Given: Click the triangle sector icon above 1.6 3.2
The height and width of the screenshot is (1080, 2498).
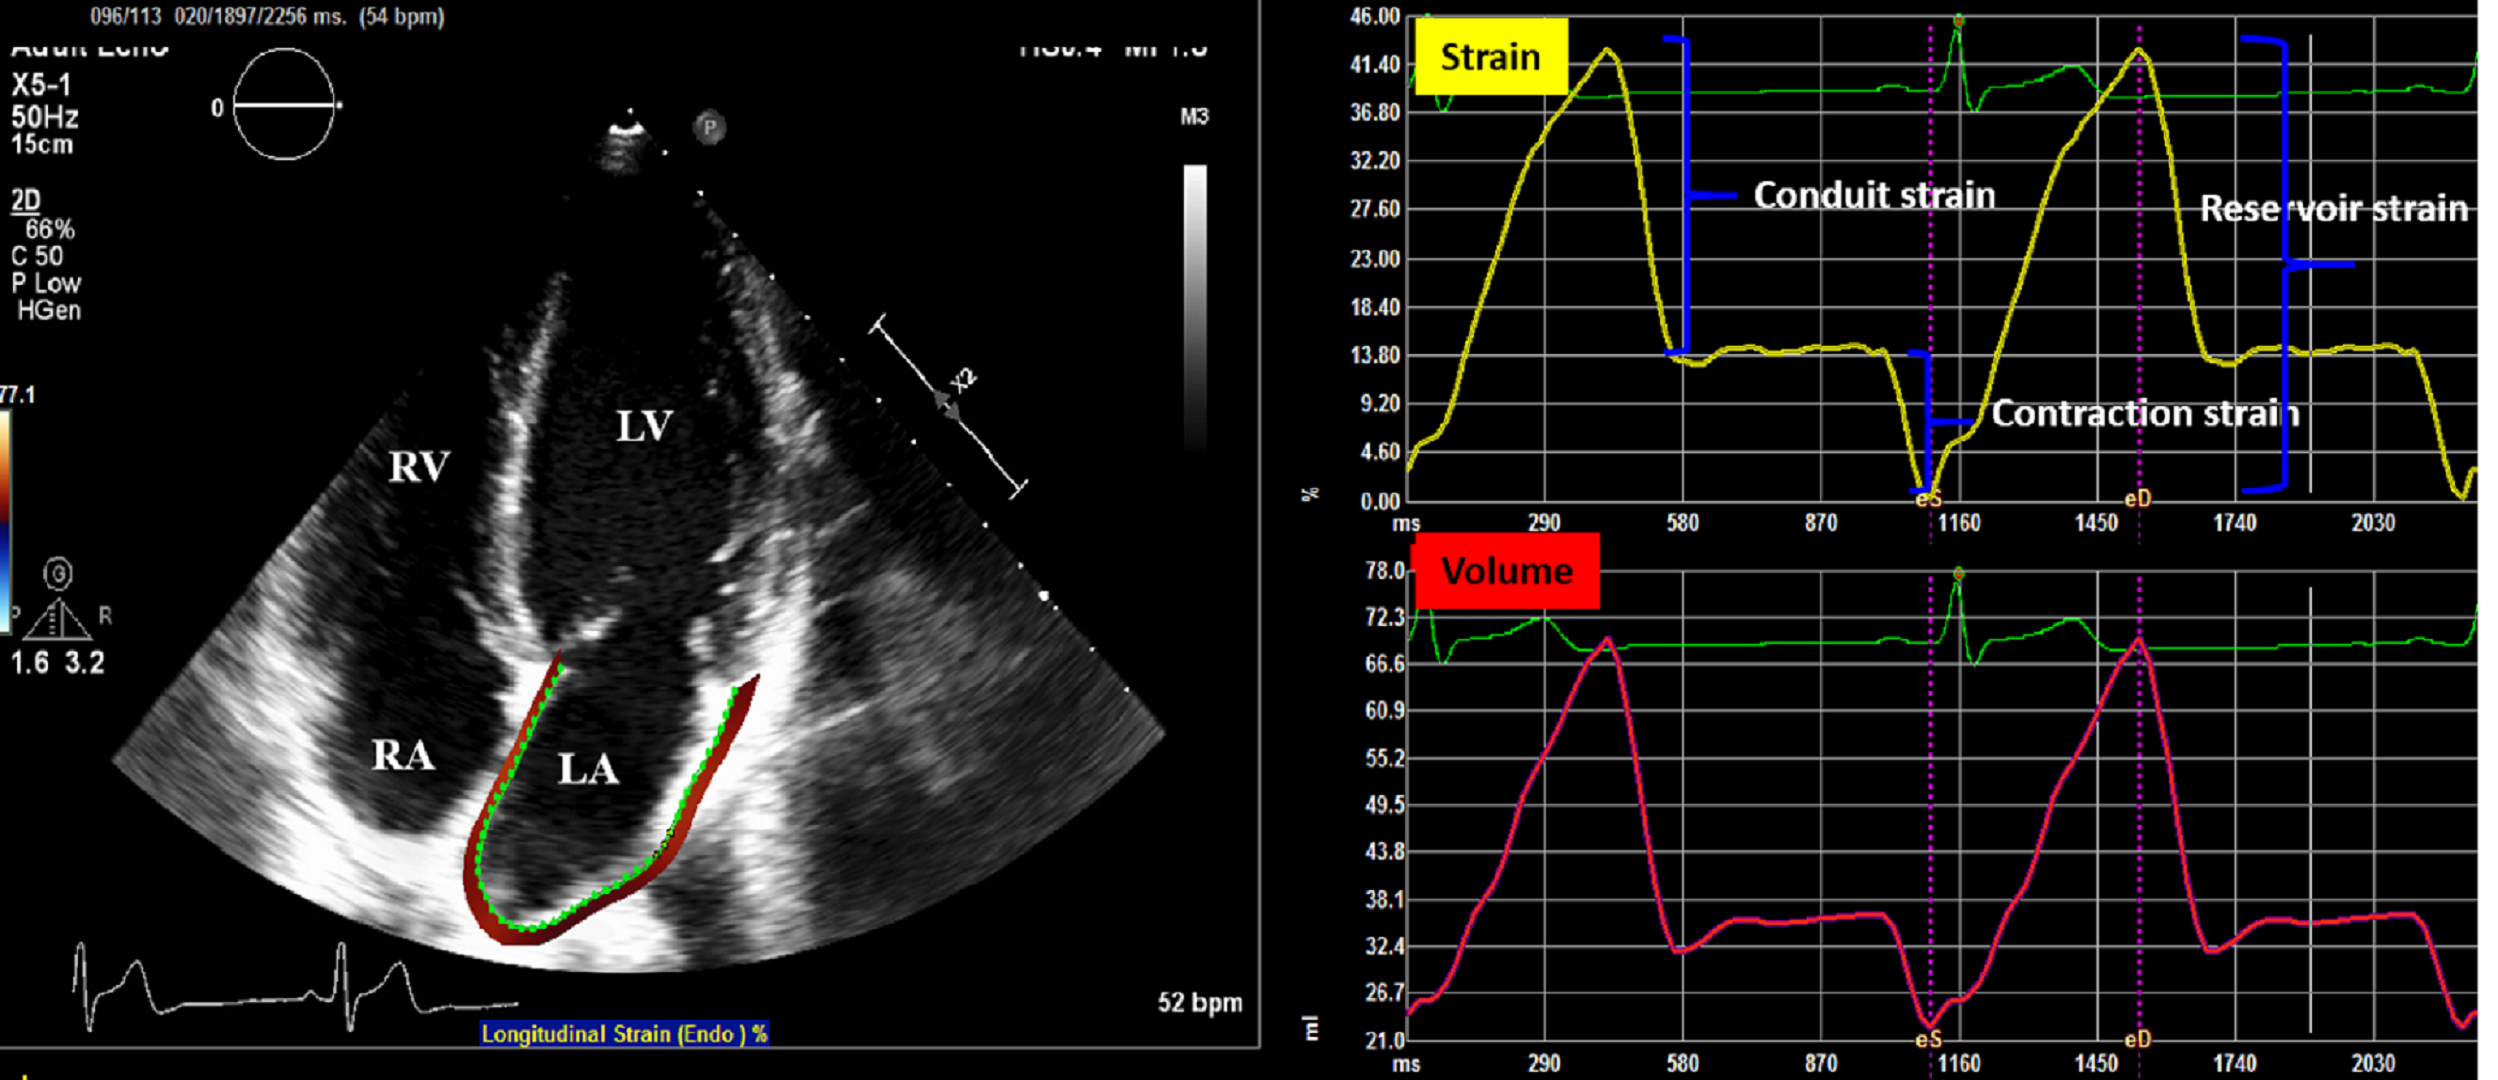Looking at the screenshot, I should 58,620.
